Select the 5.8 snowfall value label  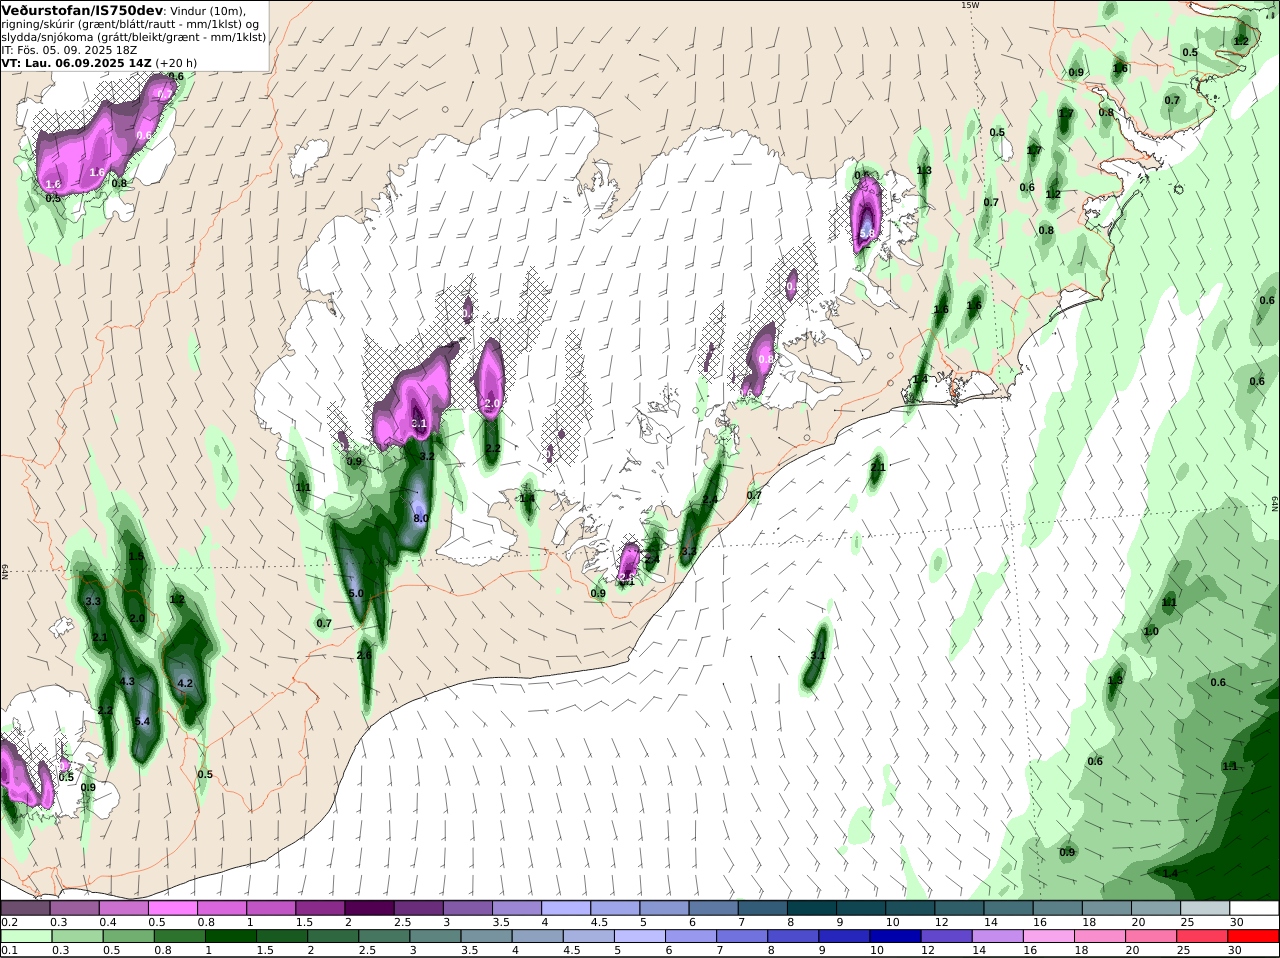(x=867, y=233)
